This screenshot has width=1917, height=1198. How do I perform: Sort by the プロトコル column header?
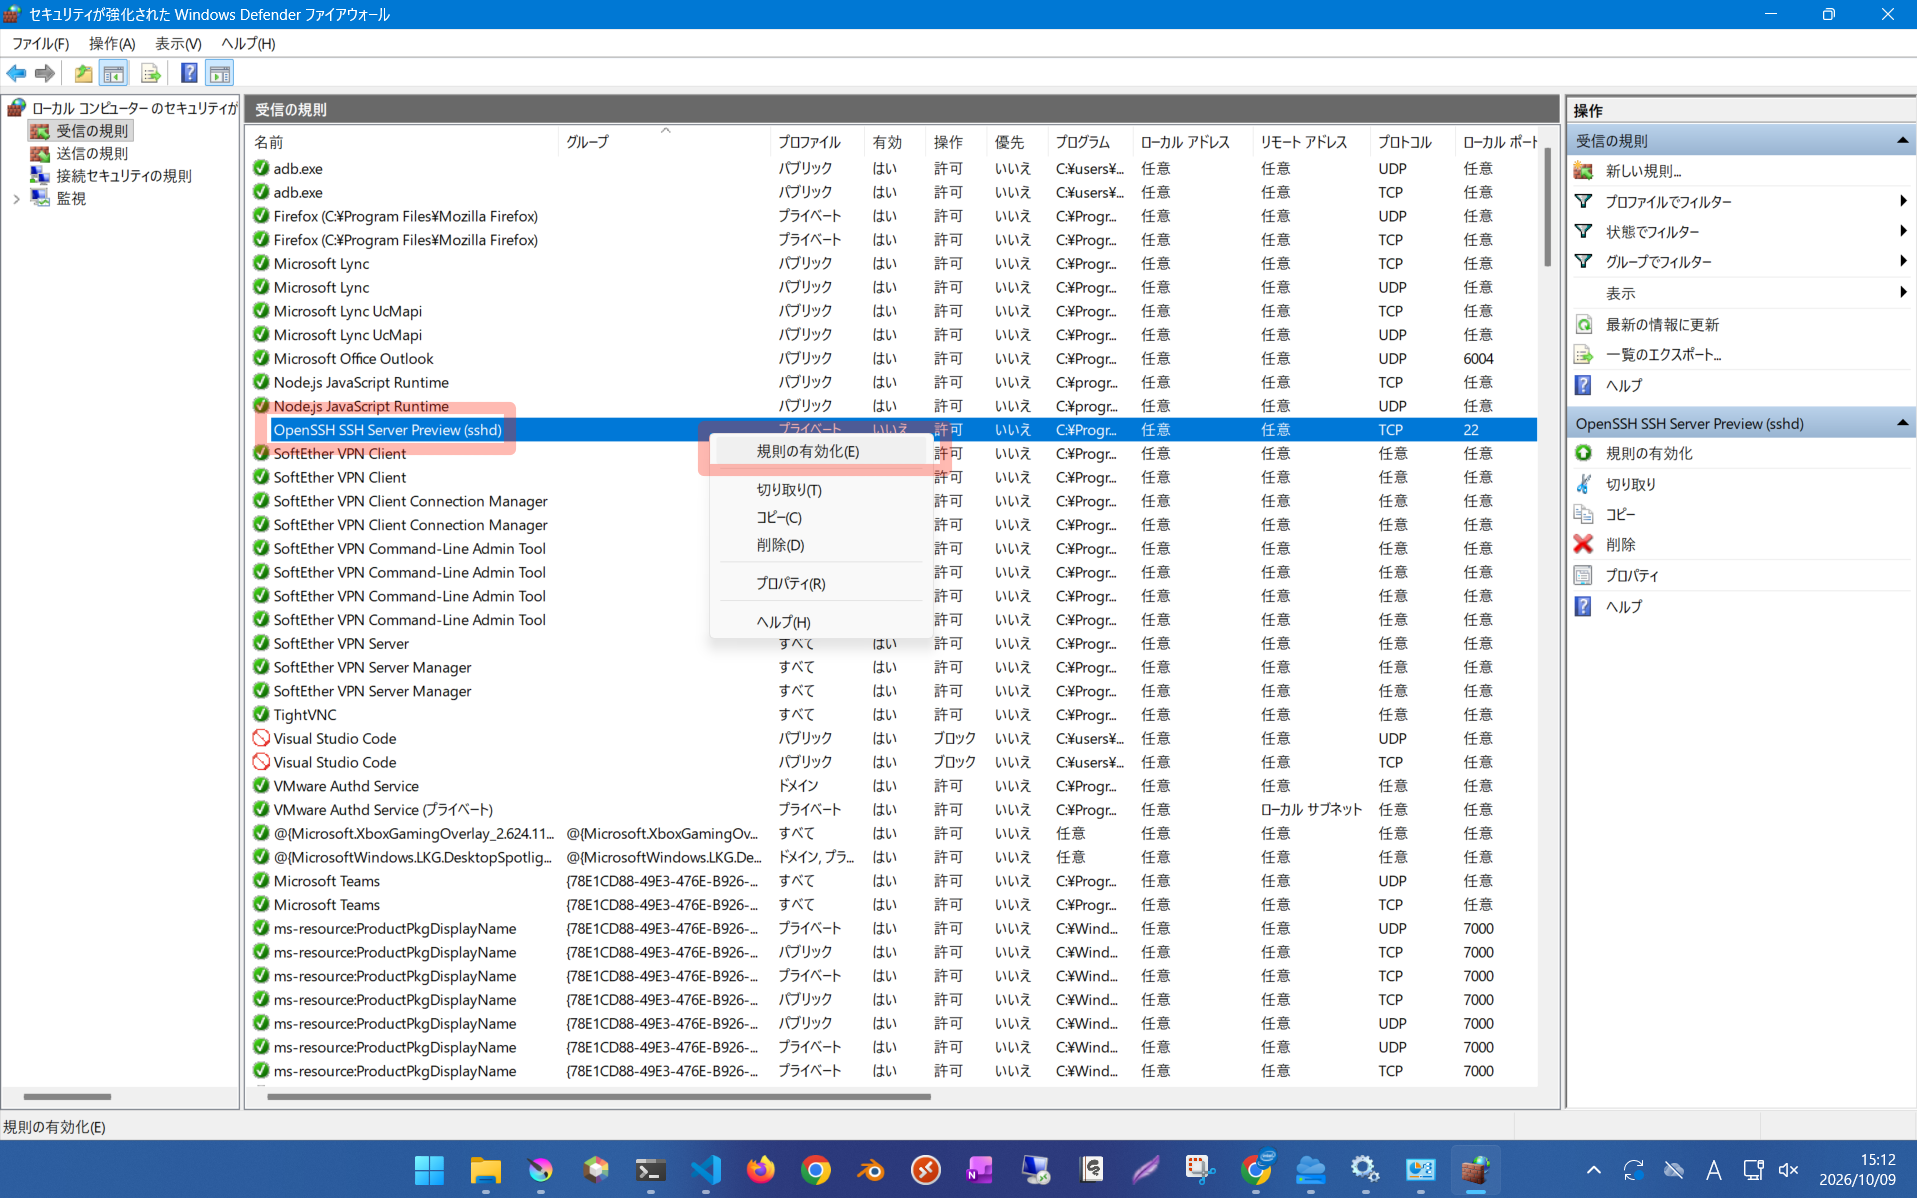[x=1411, y=141]
